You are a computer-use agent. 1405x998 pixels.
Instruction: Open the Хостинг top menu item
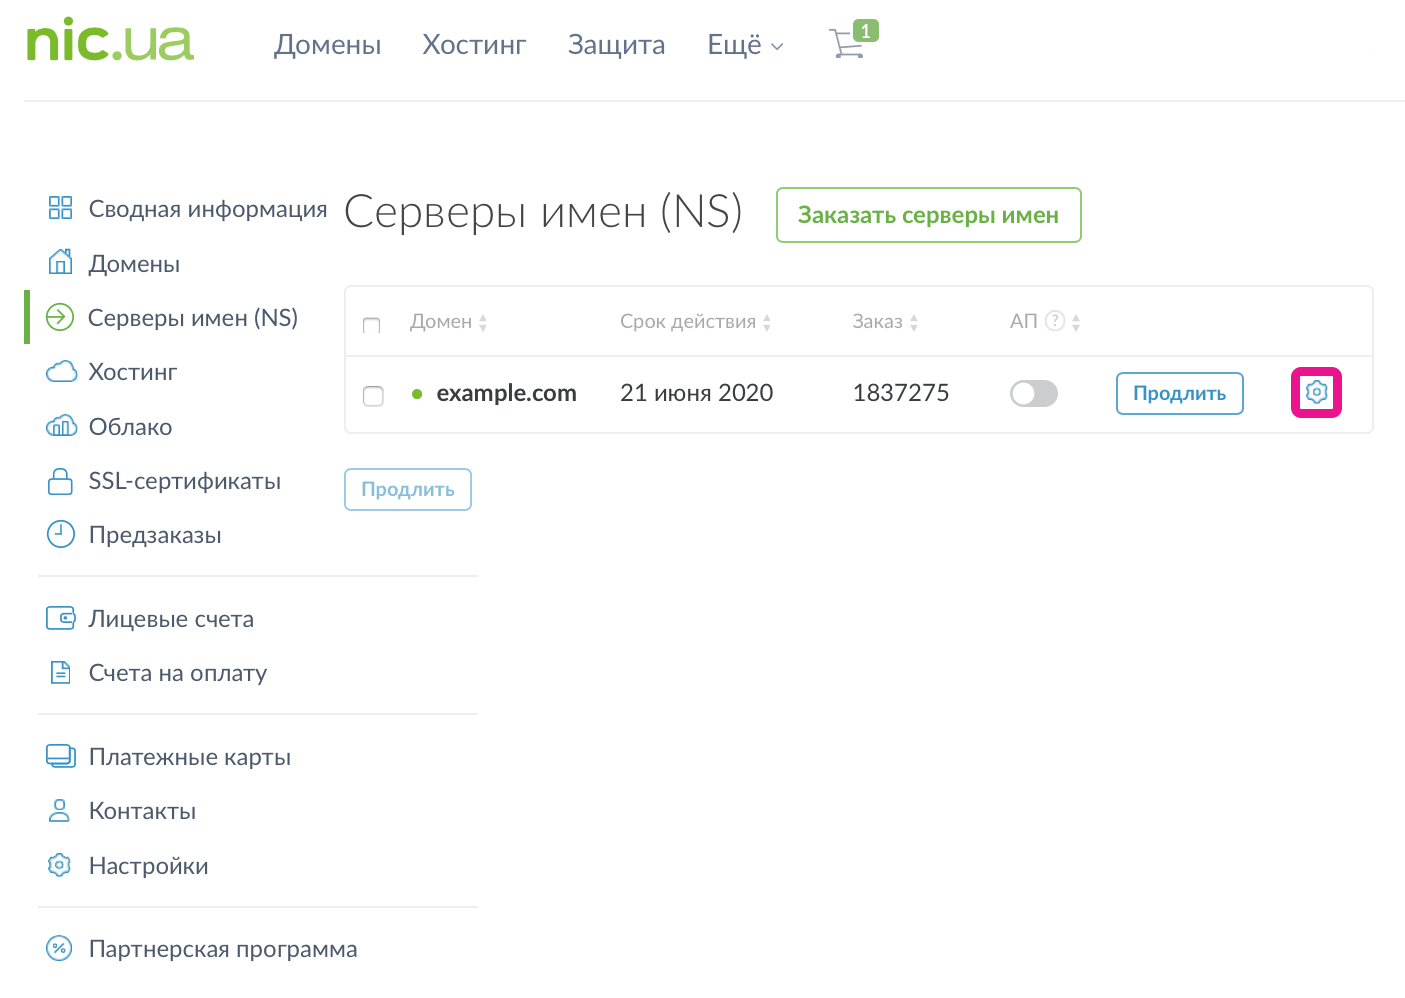pos(474,45)
